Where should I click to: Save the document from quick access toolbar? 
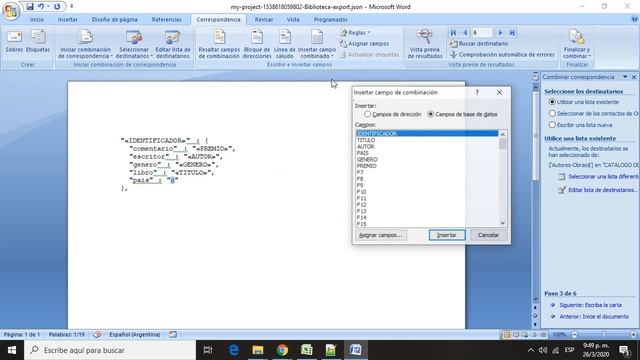[29, 7]
